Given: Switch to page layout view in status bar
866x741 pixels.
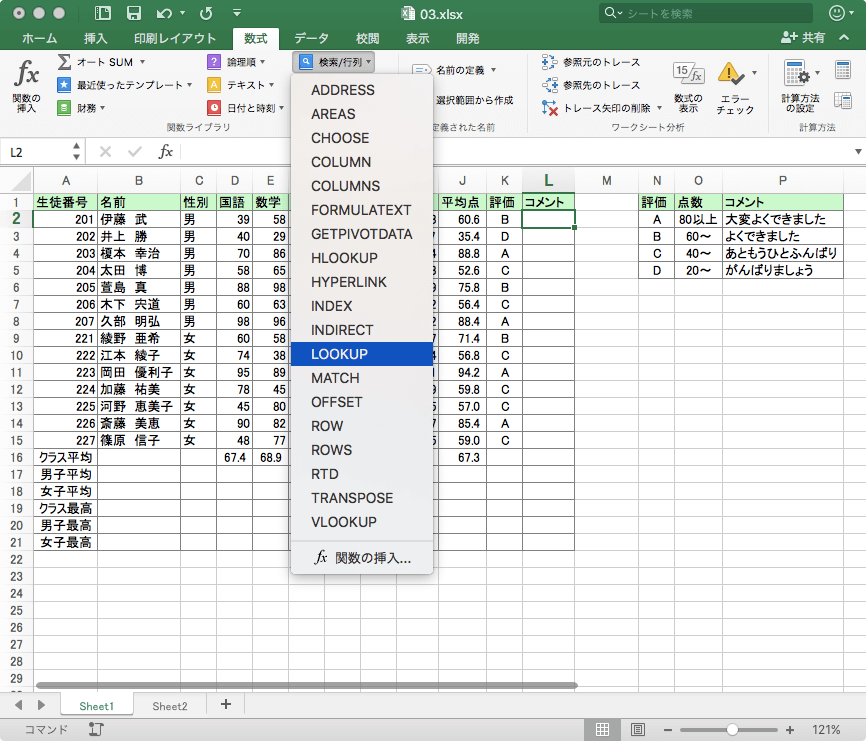Looking at the screenshot, I should point(637,730).
